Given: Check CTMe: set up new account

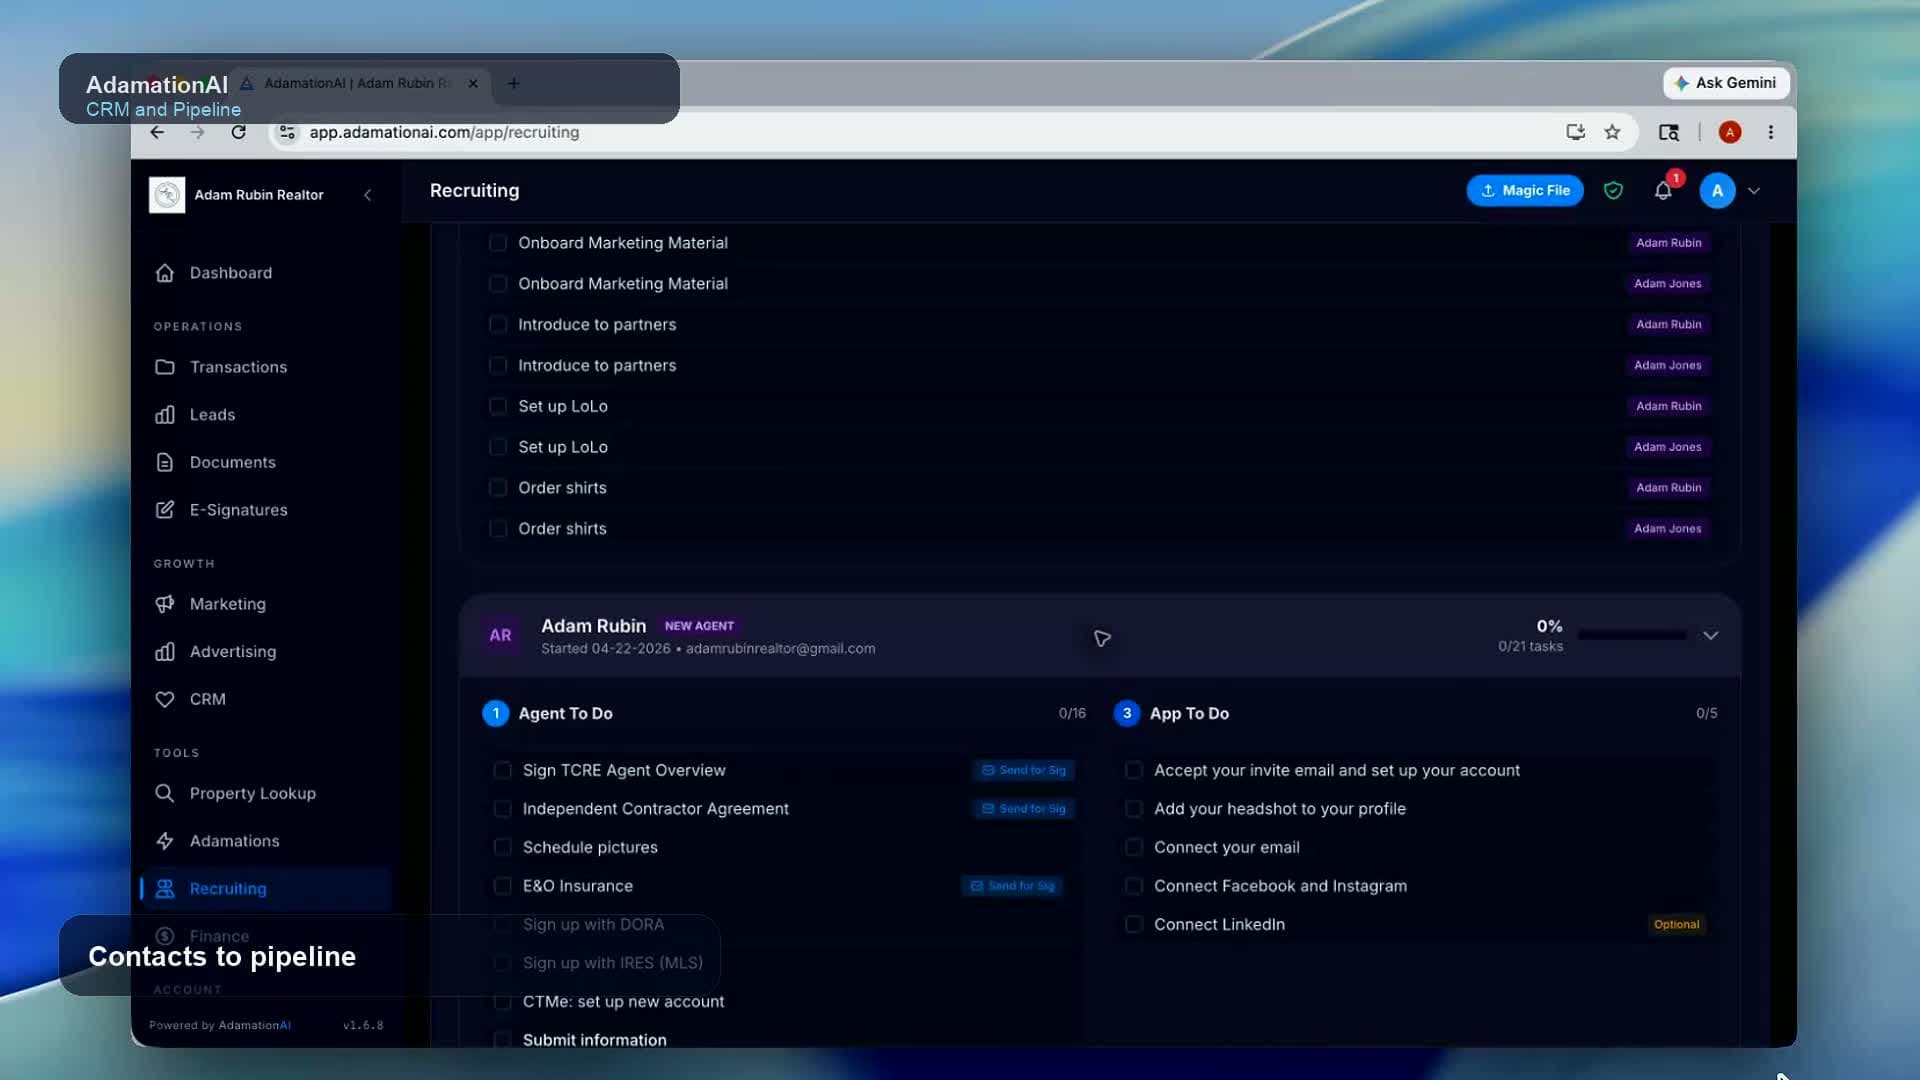Looking at the screenshot, I should click(x=502, y=1001).
